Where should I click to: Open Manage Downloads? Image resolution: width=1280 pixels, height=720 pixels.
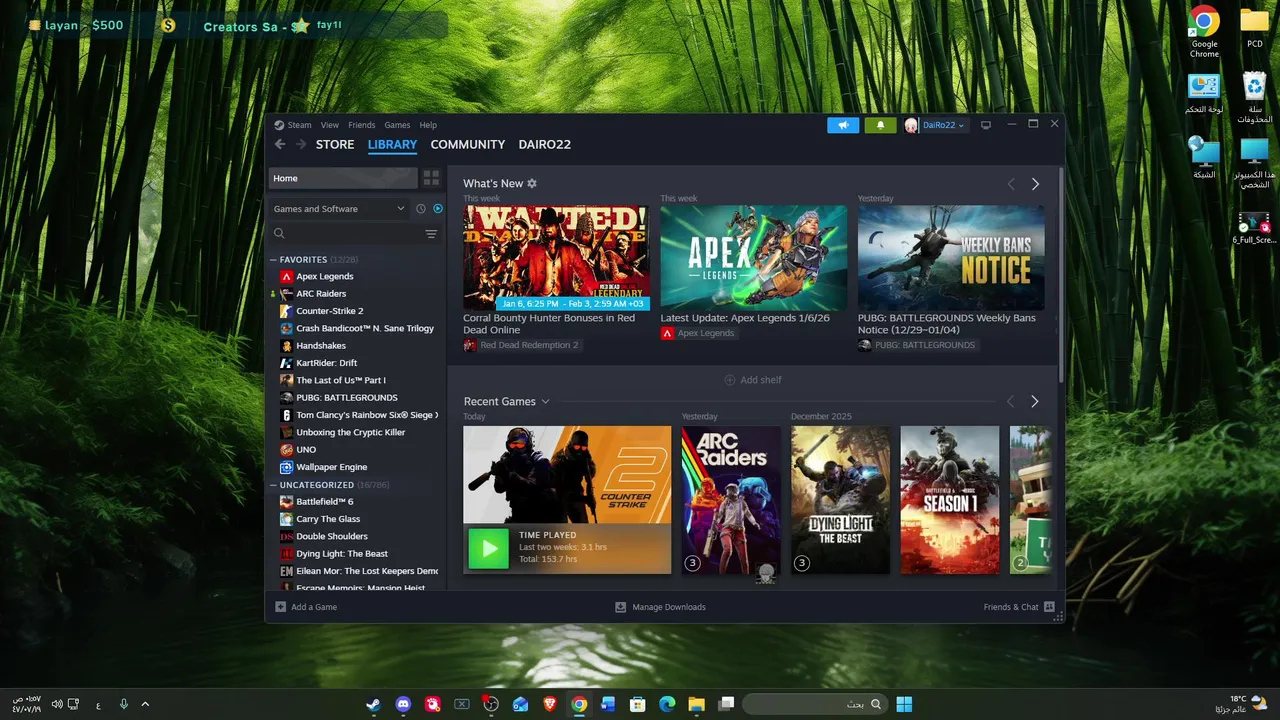(x=660, y=607)
